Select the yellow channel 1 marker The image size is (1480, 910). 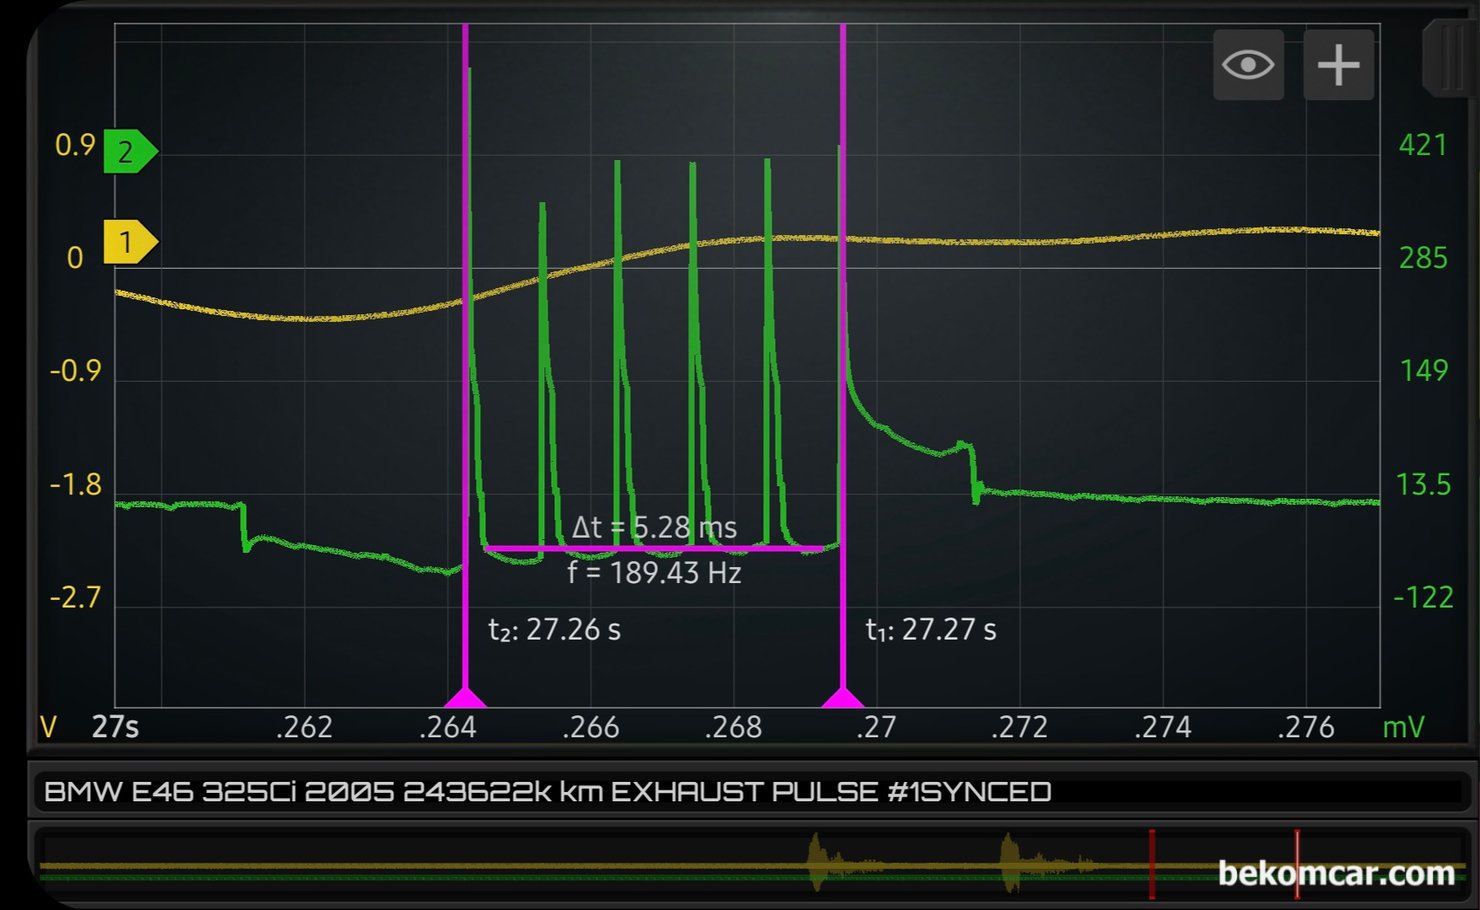pyautogui.click(x=129, y=242)
